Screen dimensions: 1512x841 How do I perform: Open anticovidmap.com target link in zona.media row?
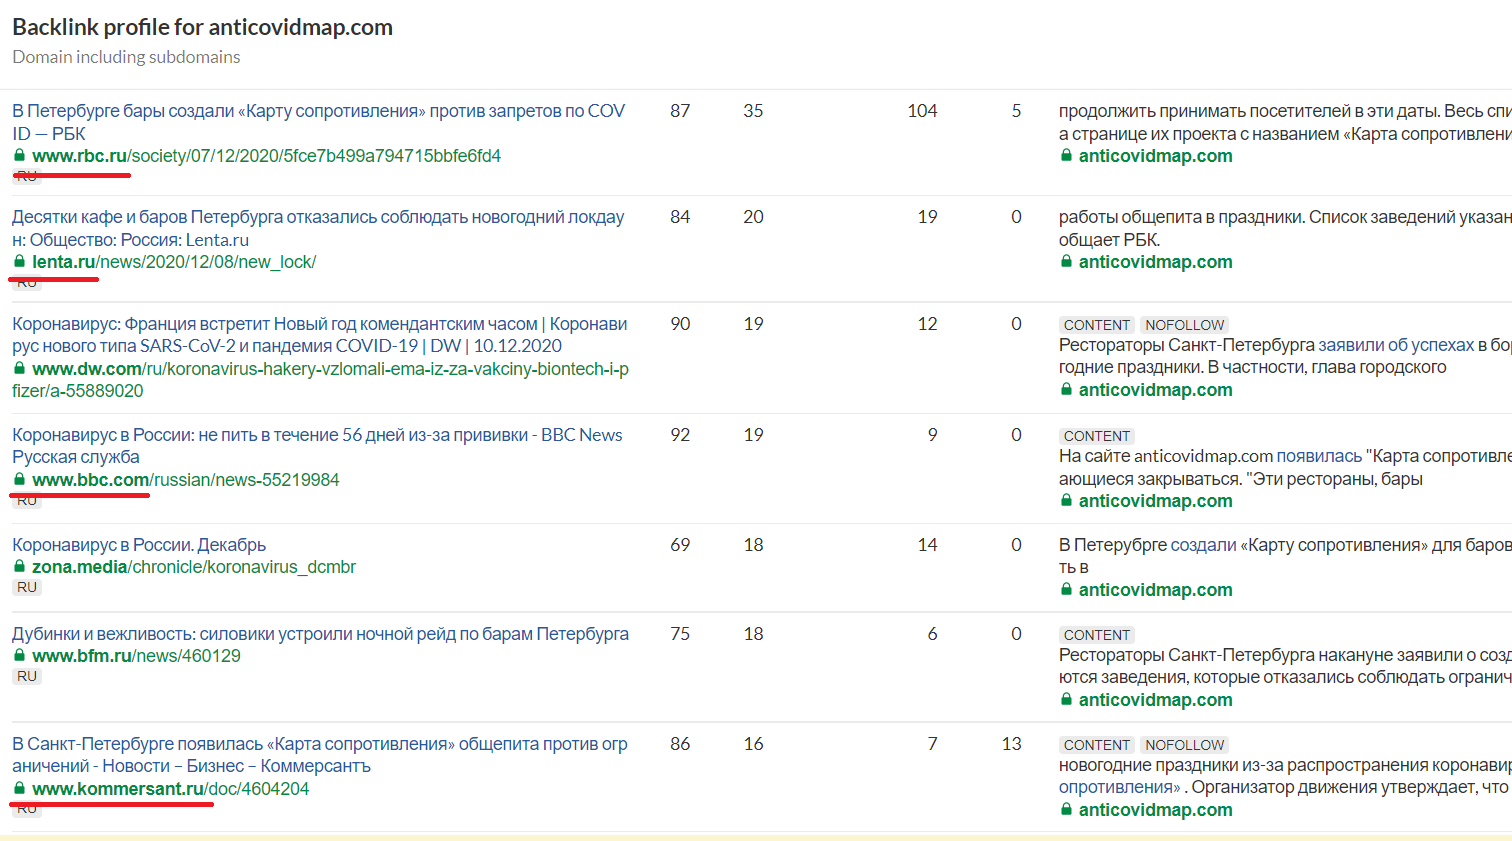coord(1155,590)
